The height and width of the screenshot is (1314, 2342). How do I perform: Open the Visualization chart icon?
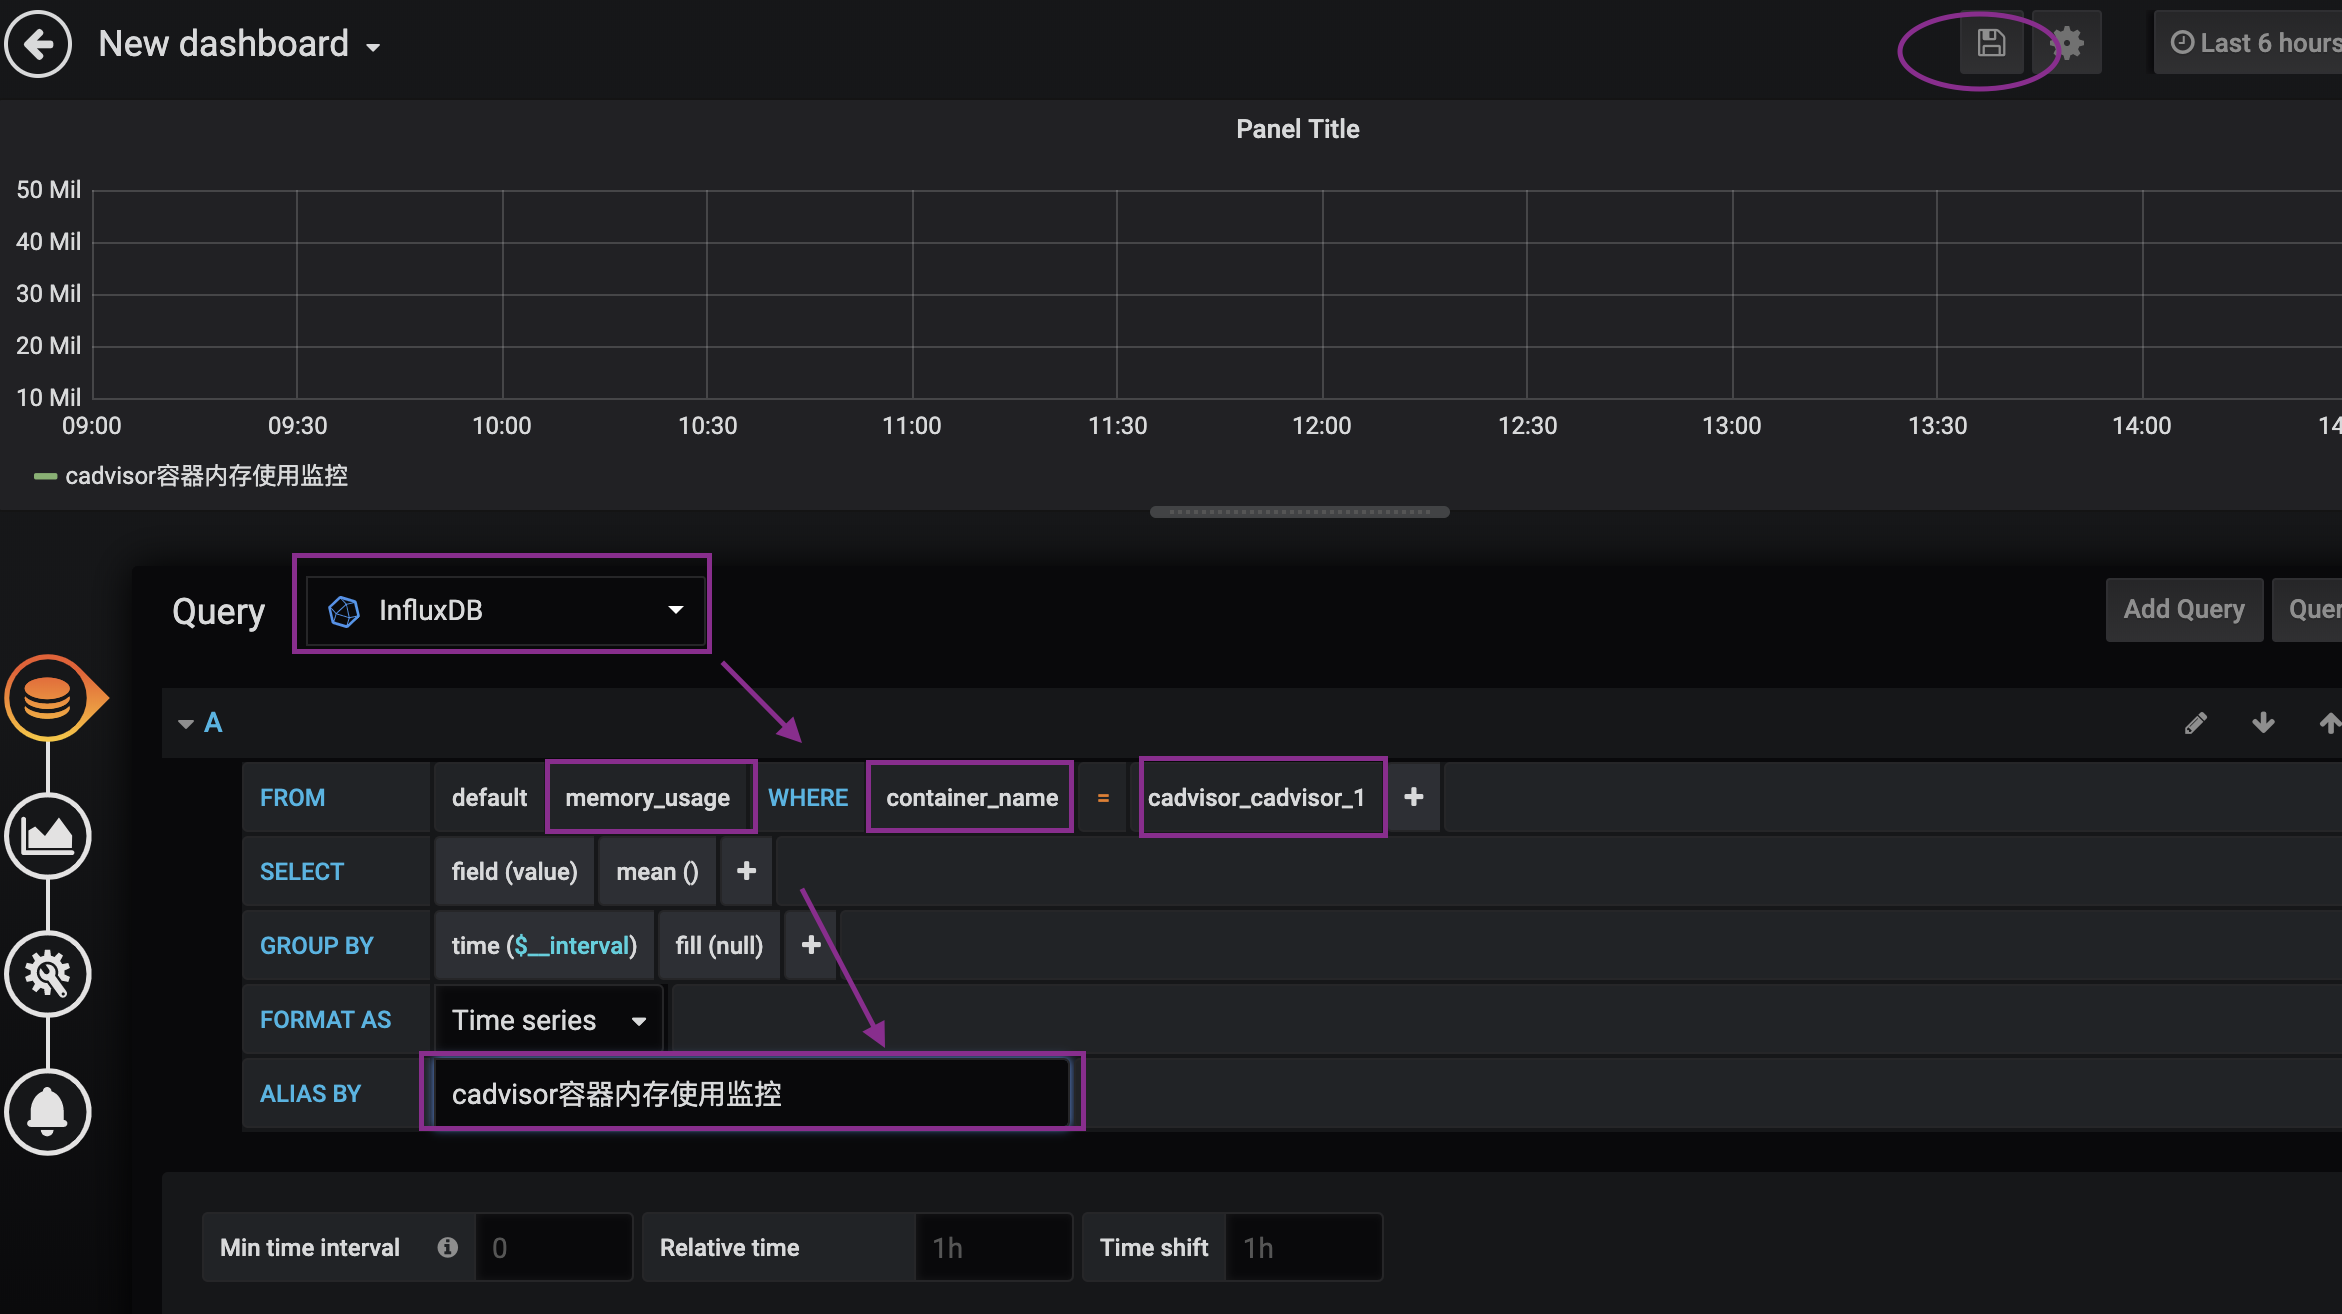point(47,836)
